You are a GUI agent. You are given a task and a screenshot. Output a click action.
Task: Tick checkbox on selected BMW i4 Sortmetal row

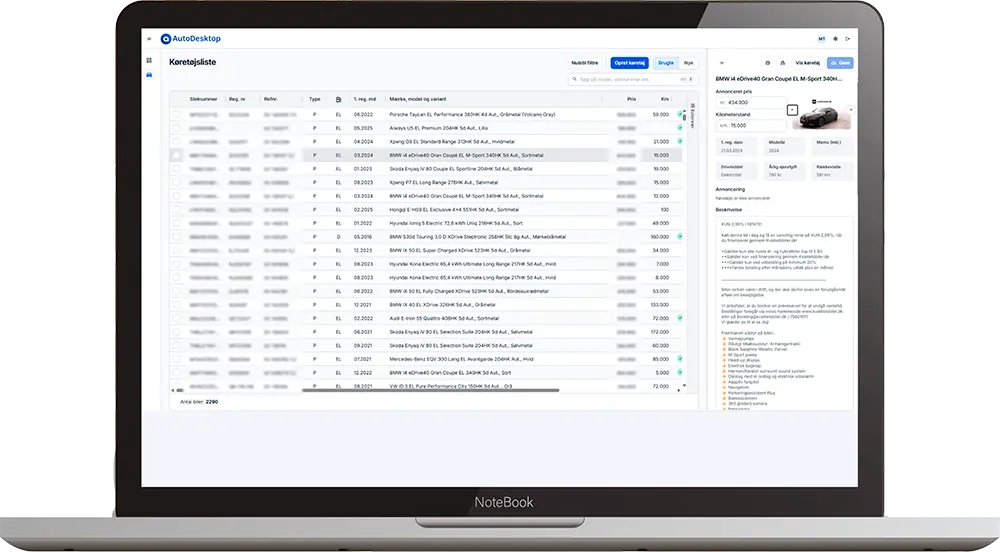(x=177, y=156)
